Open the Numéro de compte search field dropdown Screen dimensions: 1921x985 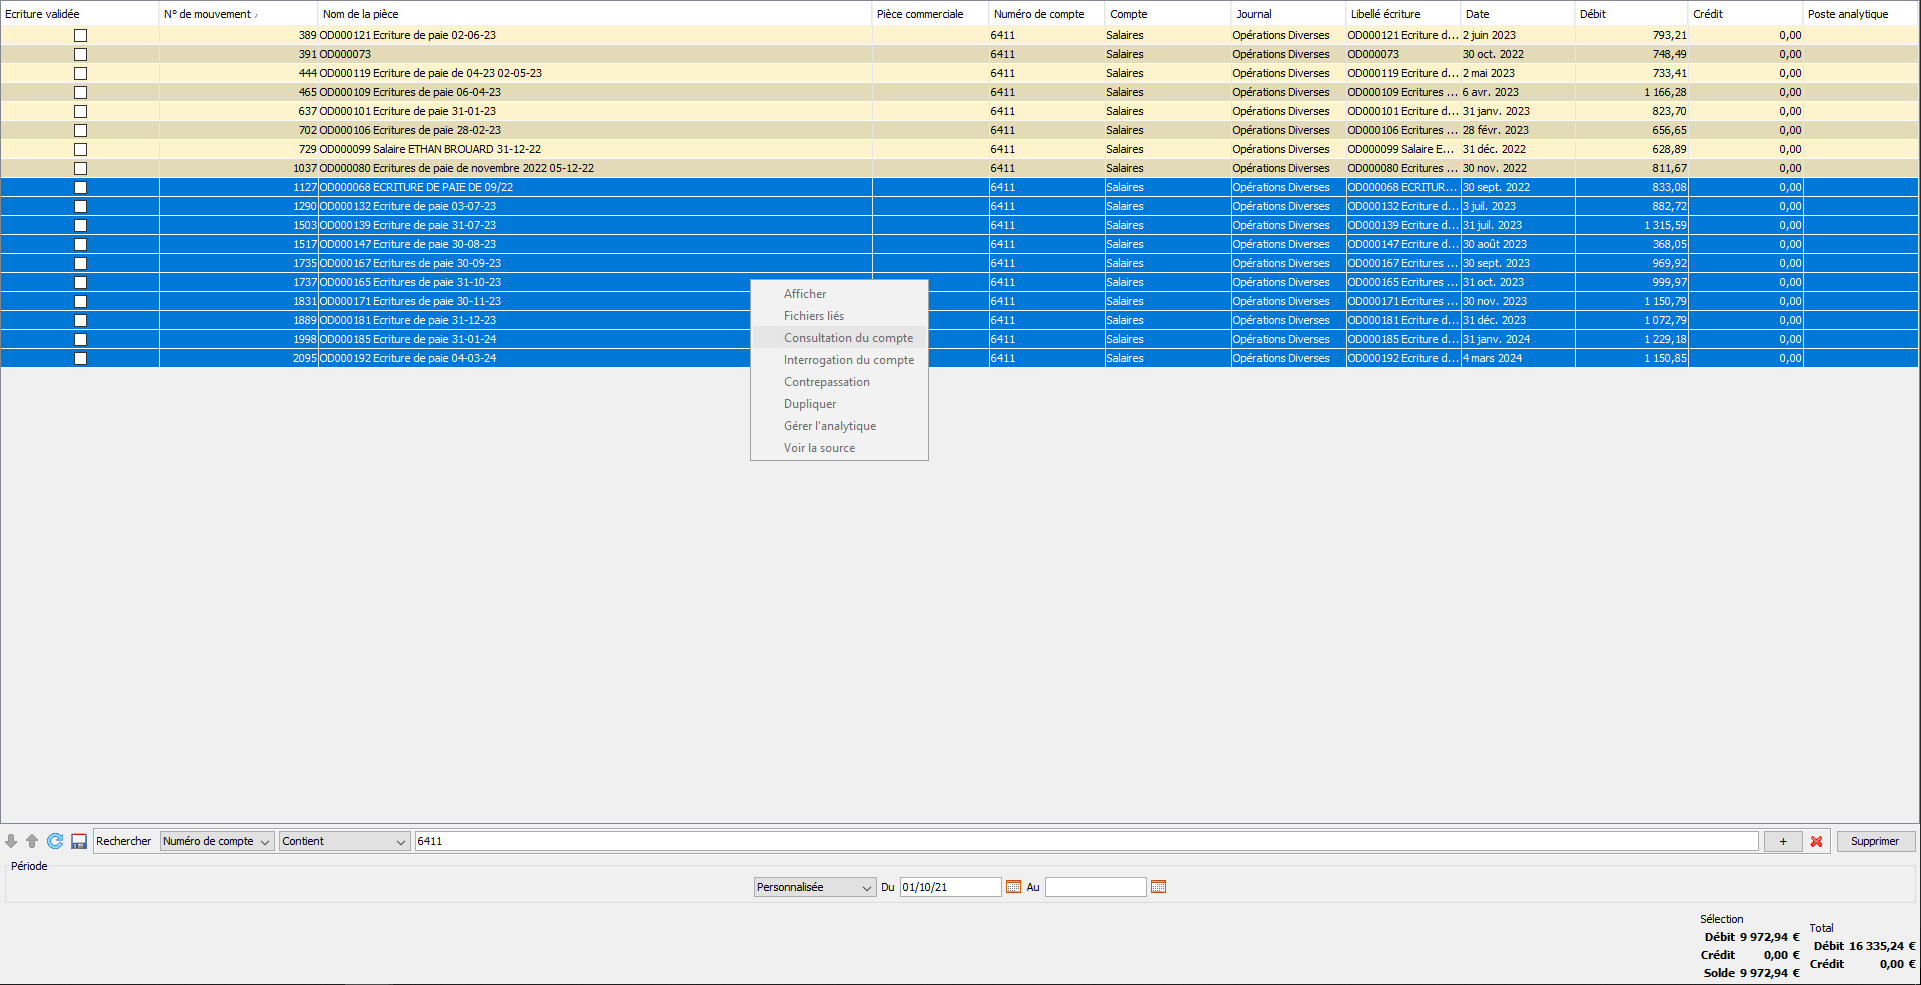point(217,841)
